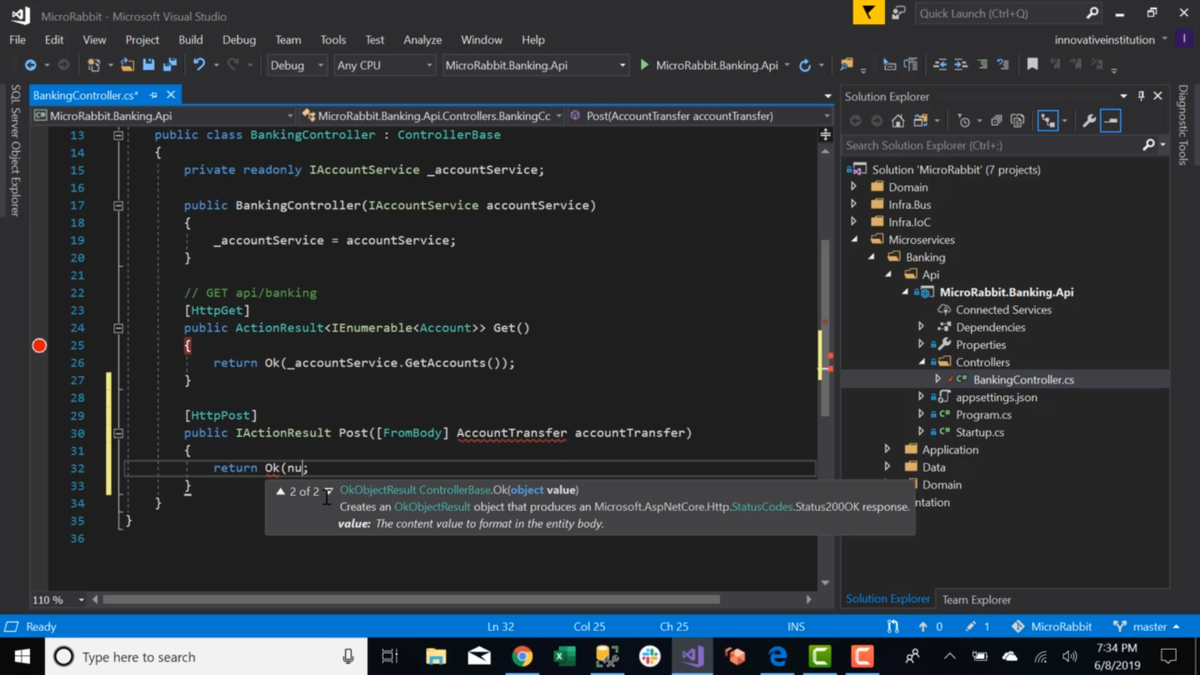Click Collapse All icon in Solution Explorer
Viewport: 1200px width, 675px height.
(996, 121)
